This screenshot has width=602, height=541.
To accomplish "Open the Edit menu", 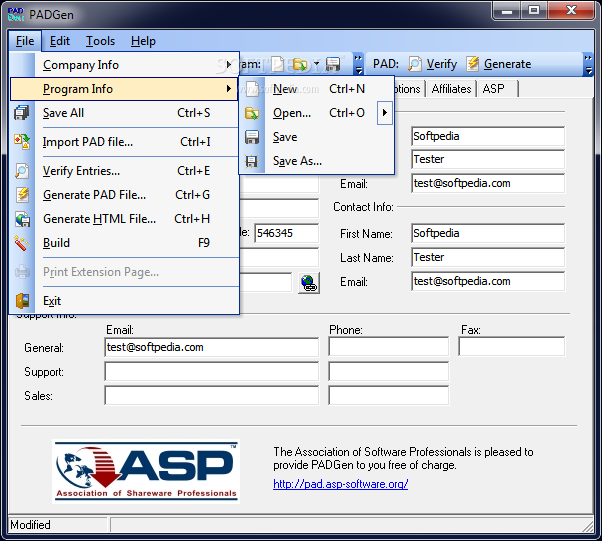I will point(60,41).
